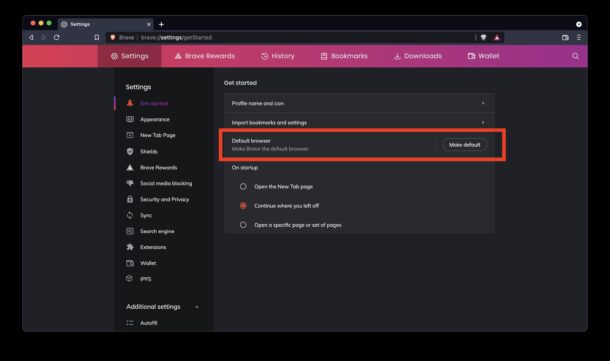Click the 'Default browser' row label

251,141
